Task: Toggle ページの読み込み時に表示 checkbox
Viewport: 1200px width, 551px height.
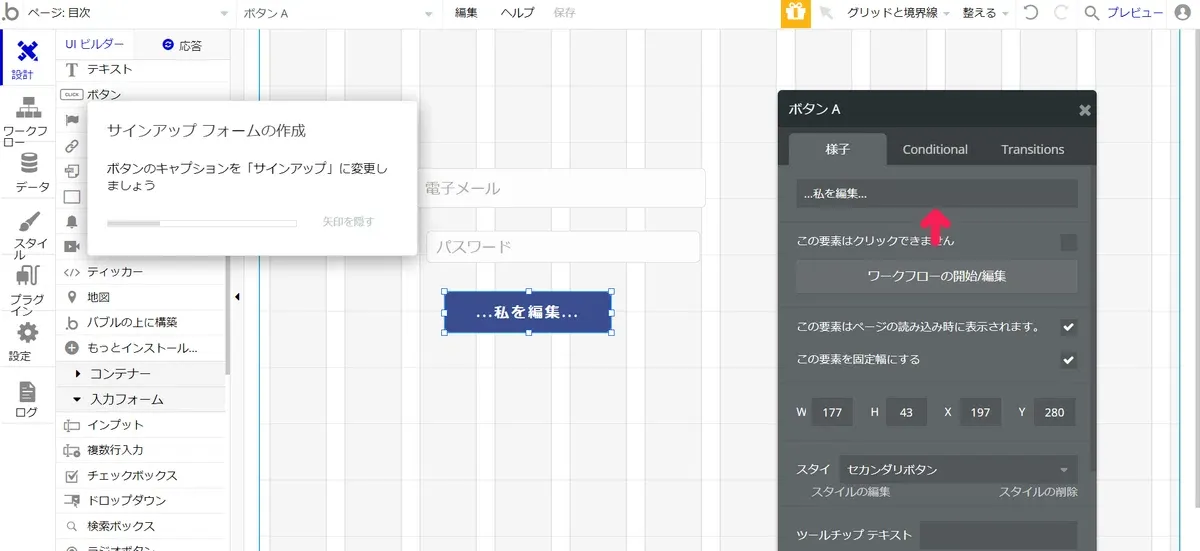Action: pyautogui.click(x=1069, y=327)
